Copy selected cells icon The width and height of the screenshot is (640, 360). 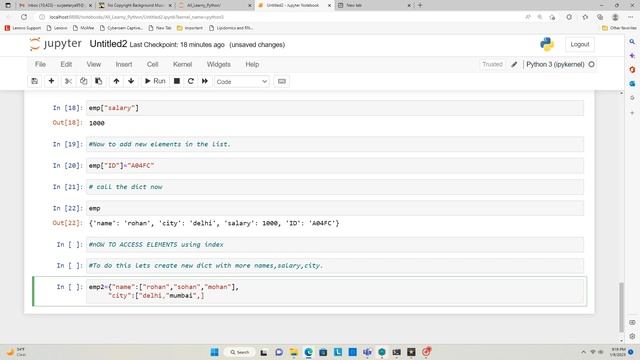pos(83,81)
